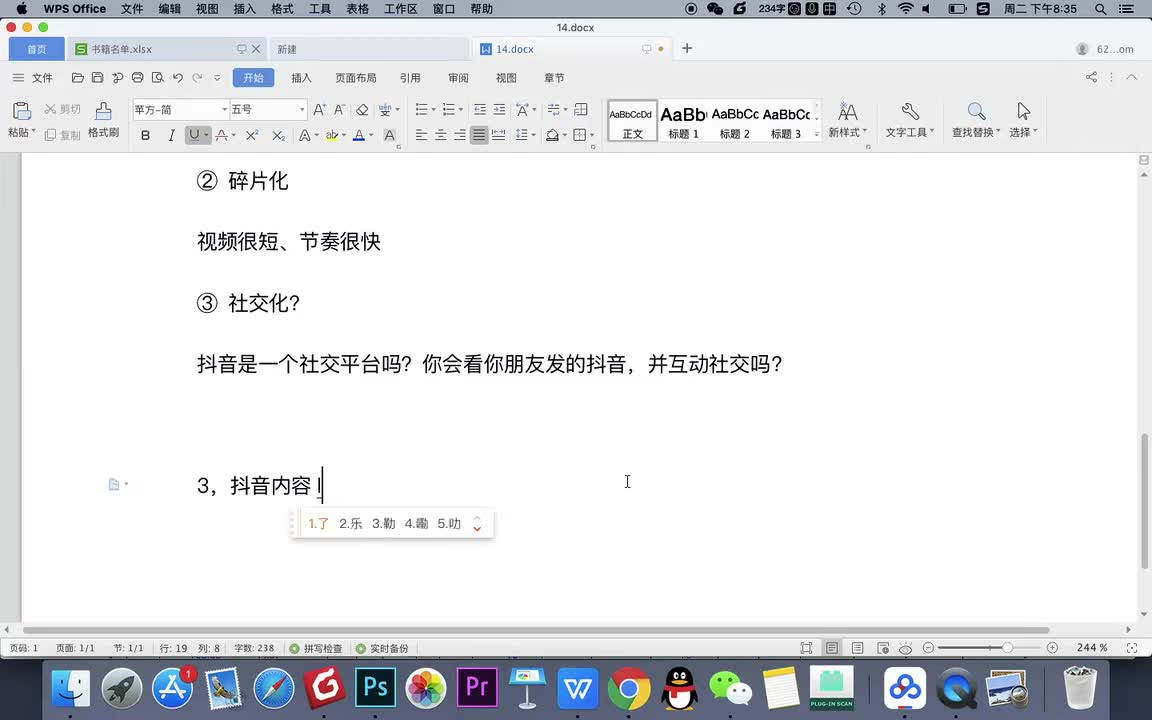Apply the Format Painter (格式刷)
Viewport: 1152px width, 720px height.
coord(104,120)
